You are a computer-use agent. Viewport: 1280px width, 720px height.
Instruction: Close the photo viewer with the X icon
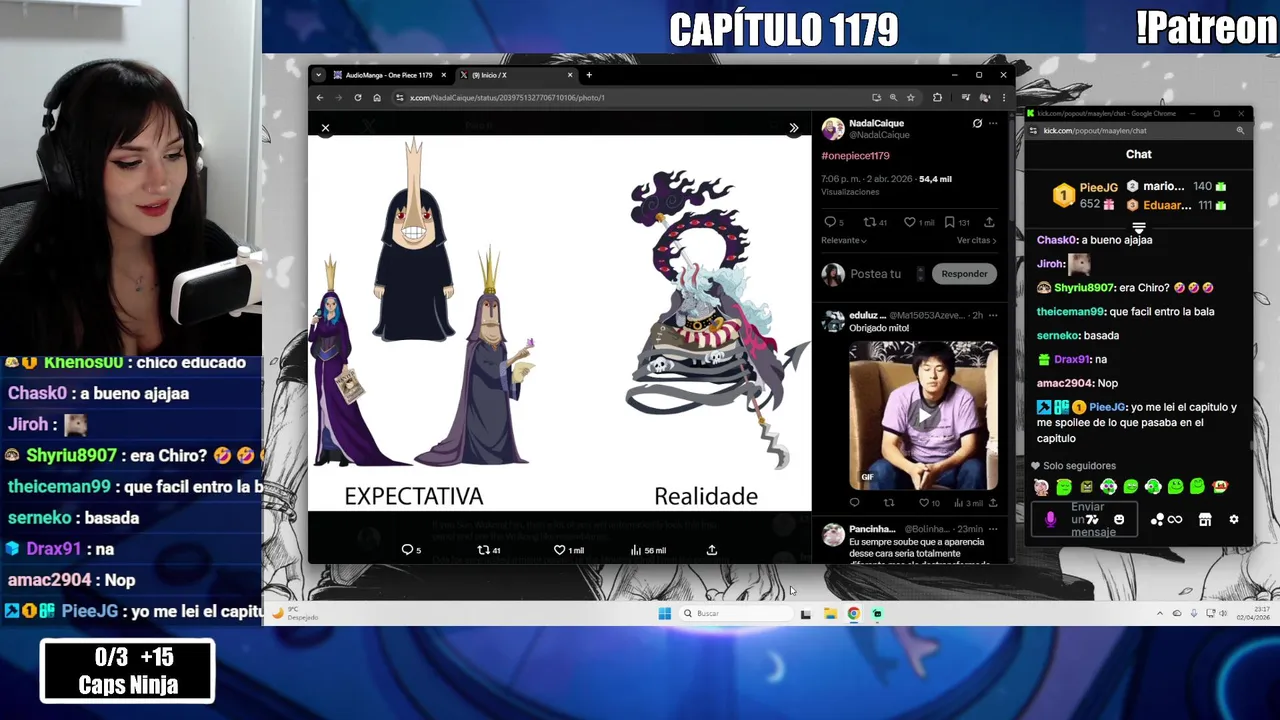click(325, 128)
